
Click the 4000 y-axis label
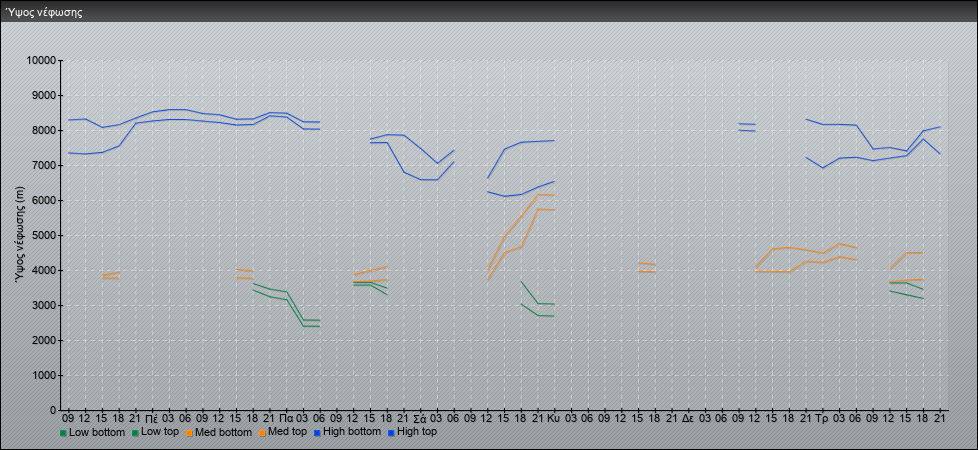pos(44,270)
